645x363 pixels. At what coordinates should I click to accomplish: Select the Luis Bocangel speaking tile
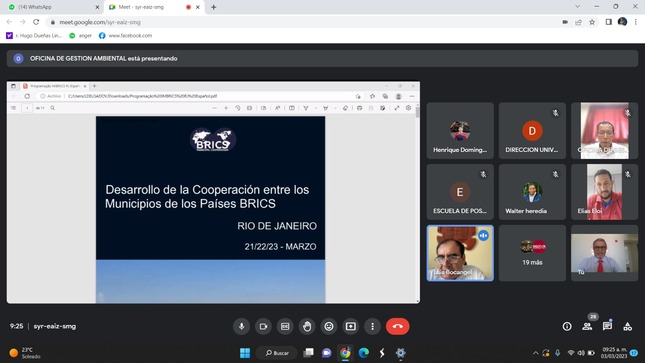point(460,253)
